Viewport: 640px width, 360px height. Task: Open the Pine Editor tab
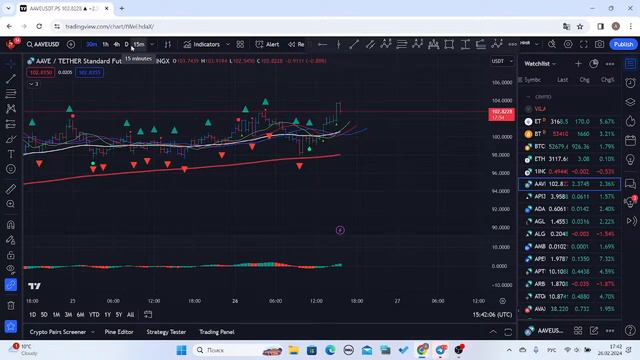click(119, 332)
